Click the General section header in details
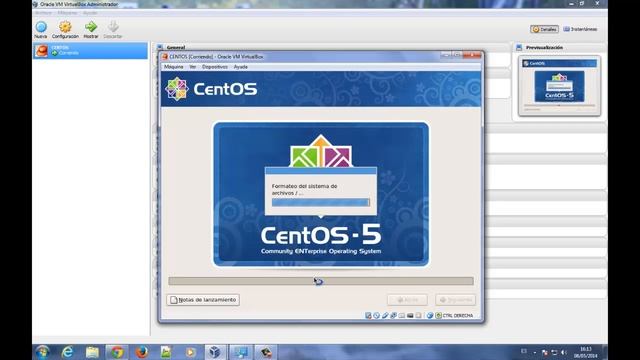The image size is (640, 360). pos(176,48)
